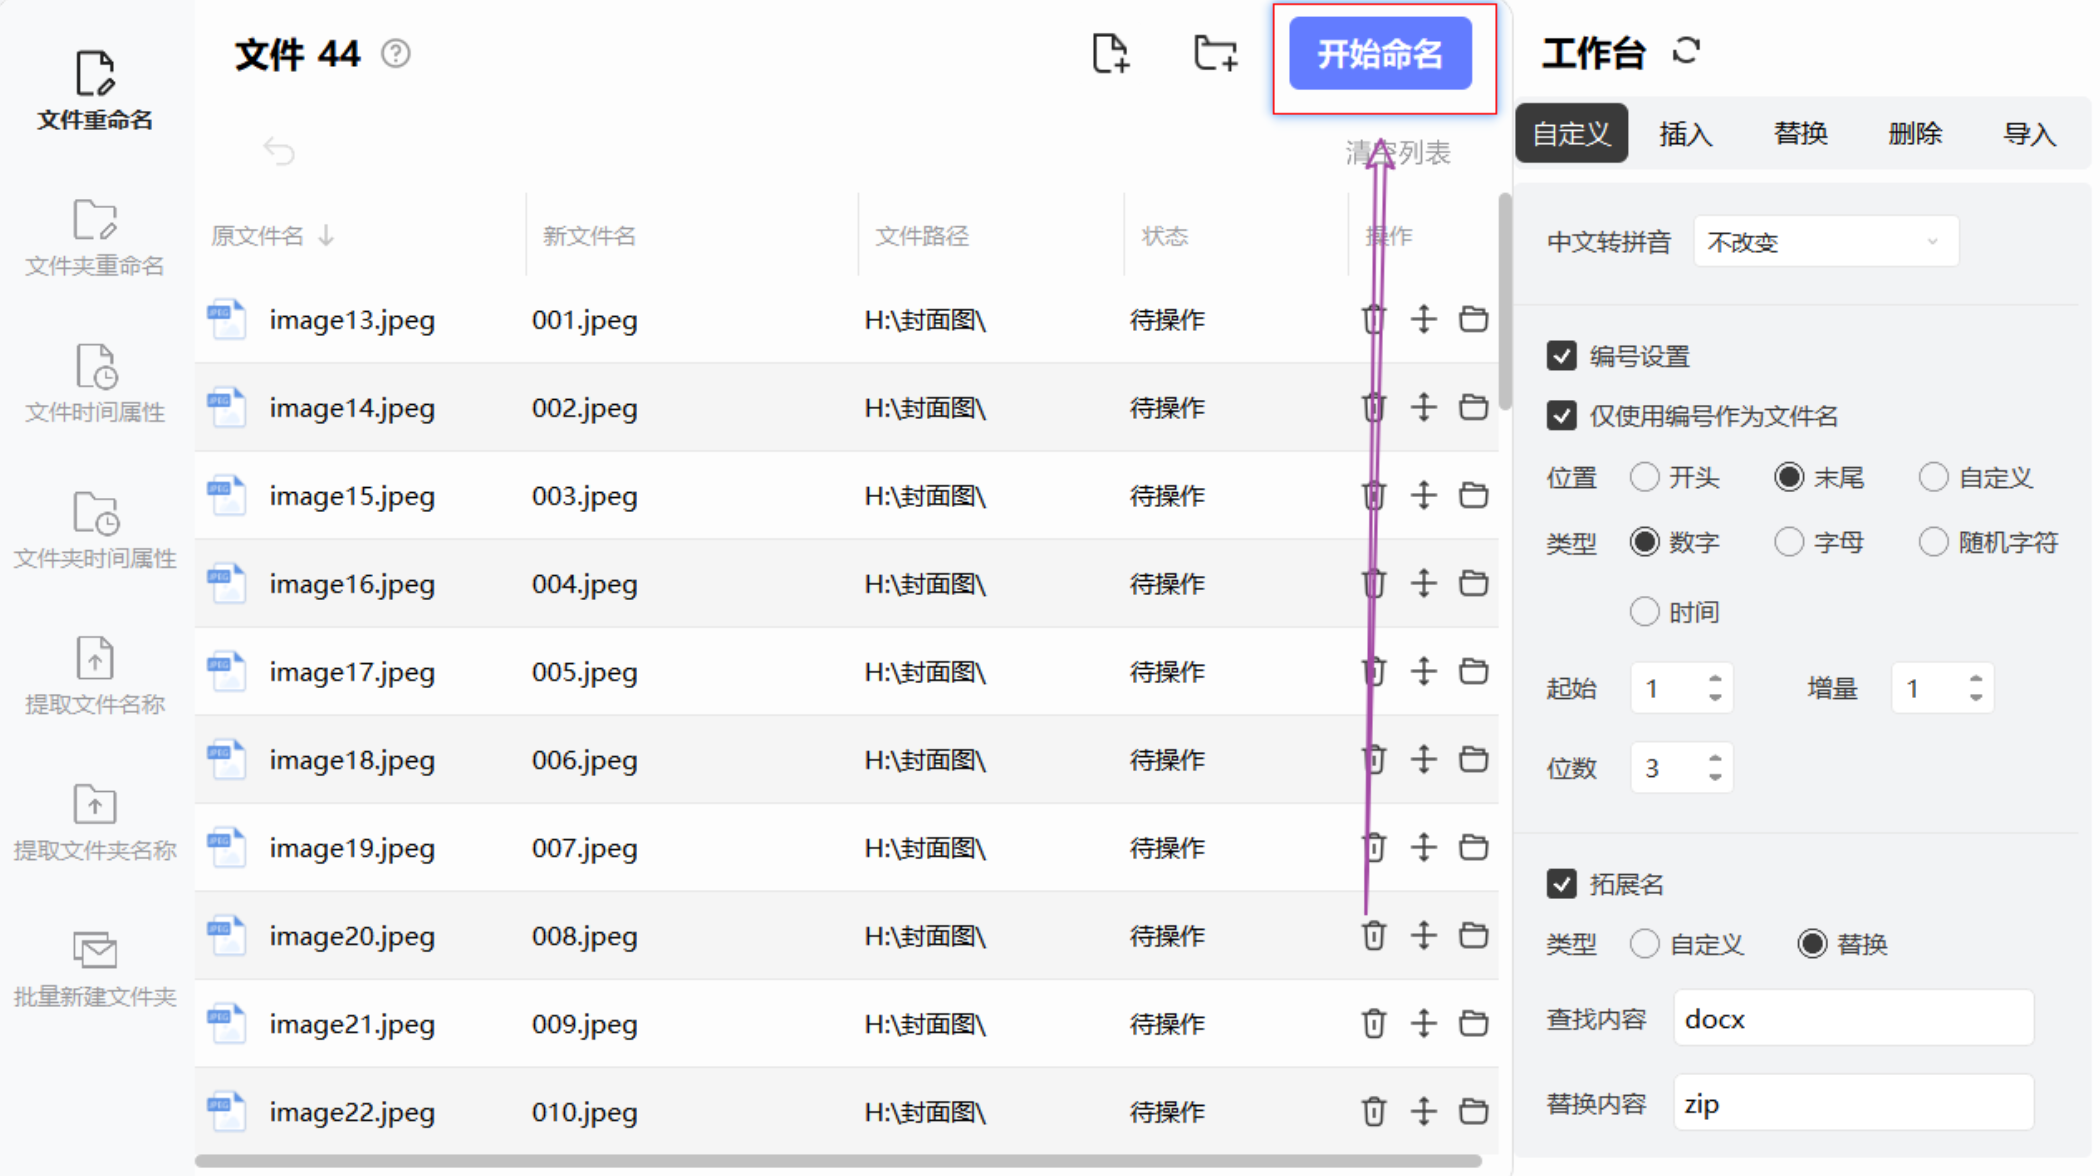Select the image17.jpeg file row
This screenshot has height=1176, width=2100.
(846, 671)
